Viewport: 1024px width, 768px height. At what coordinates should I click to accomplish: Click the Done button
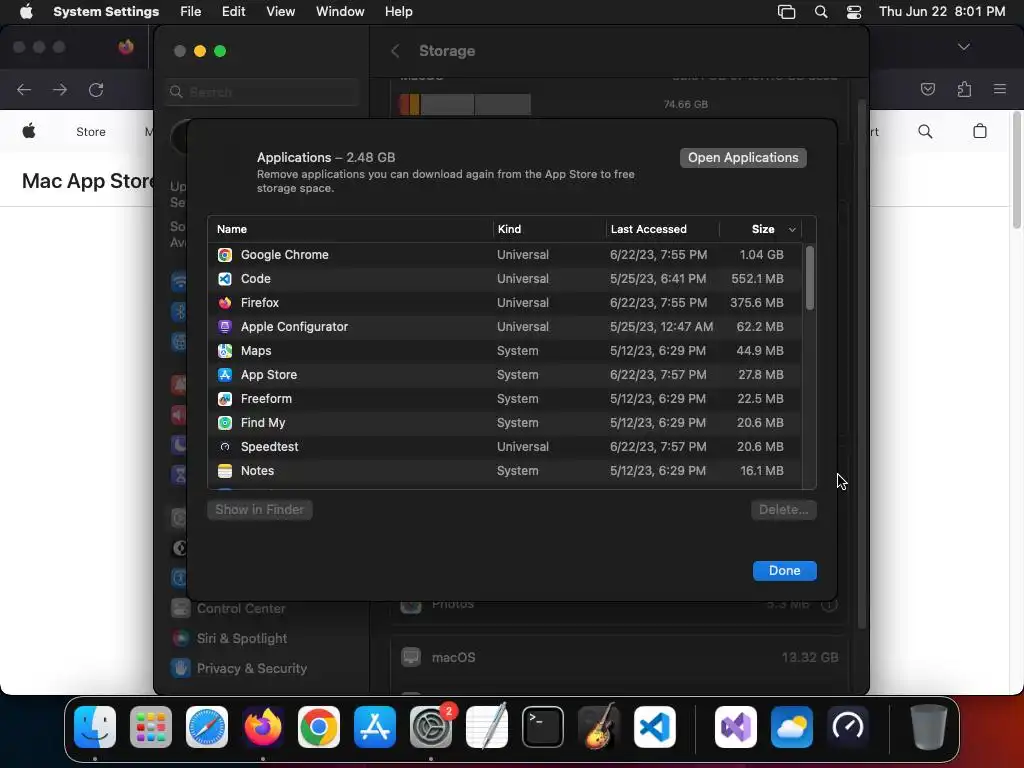784,571
